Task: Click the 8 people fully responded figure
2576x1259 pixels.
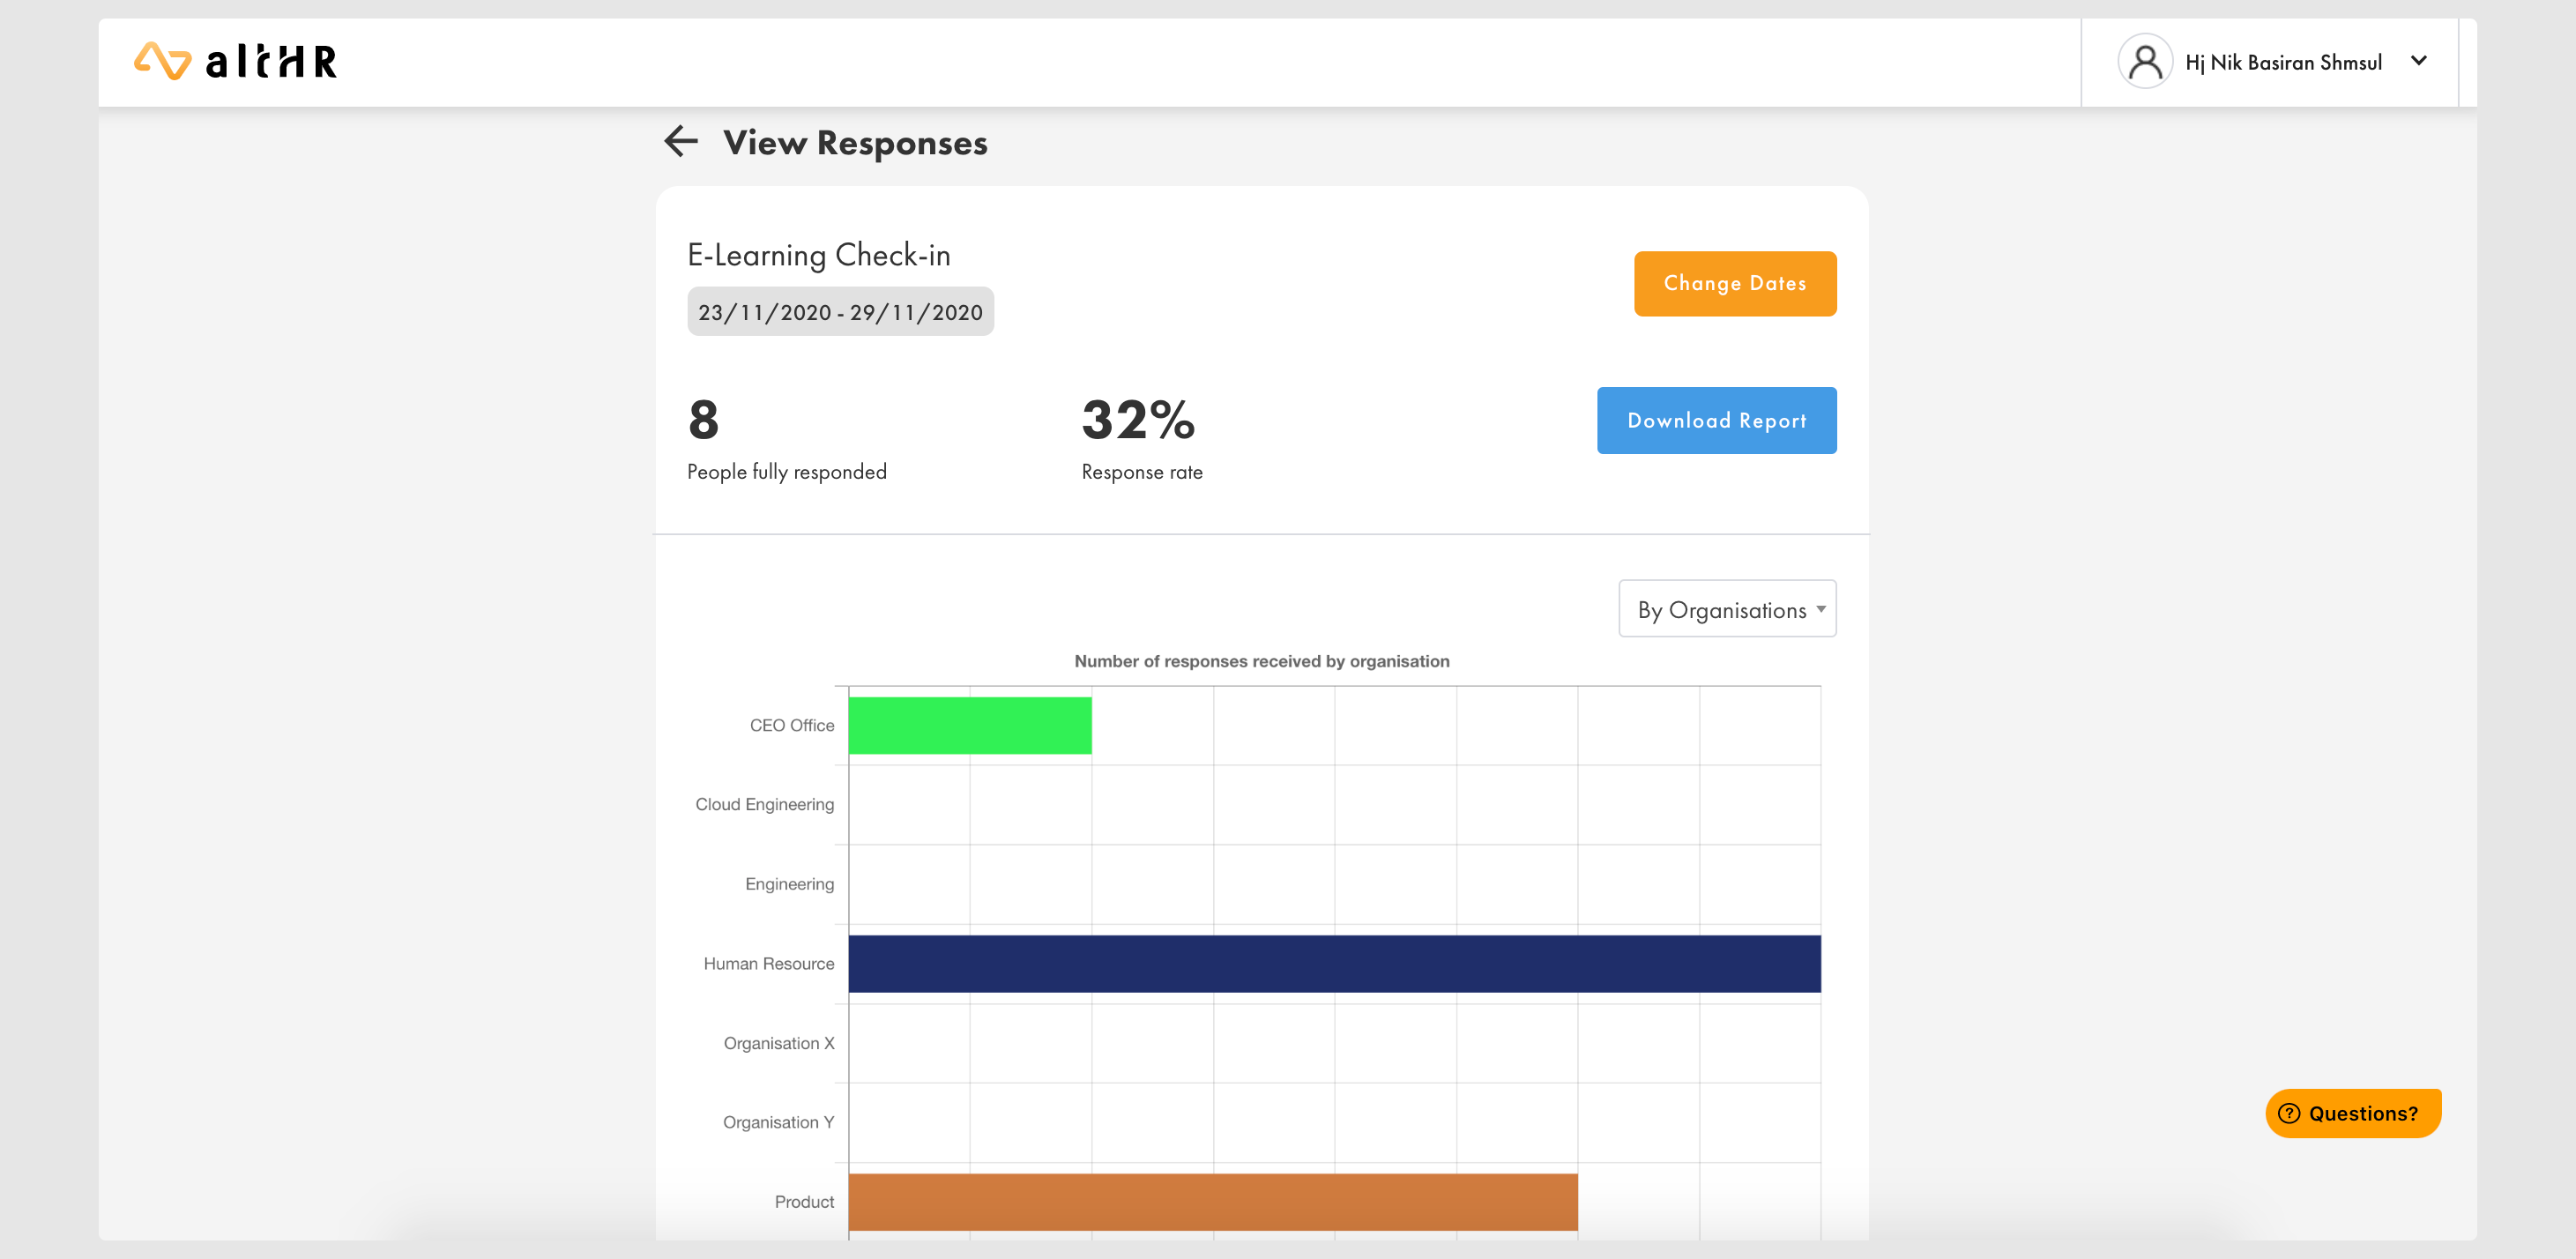Action: pos(703,420)
